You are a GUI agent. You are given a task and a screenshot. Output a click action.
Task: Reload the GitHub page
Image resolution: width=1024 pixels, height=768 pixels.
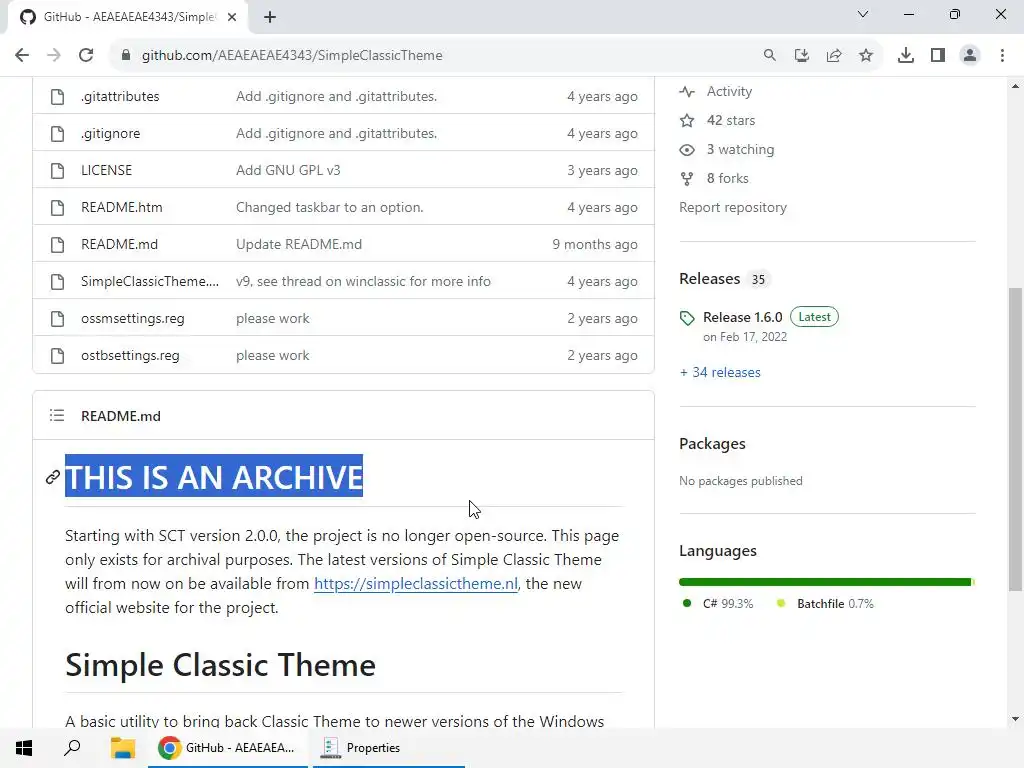click(x=86, y=56)
